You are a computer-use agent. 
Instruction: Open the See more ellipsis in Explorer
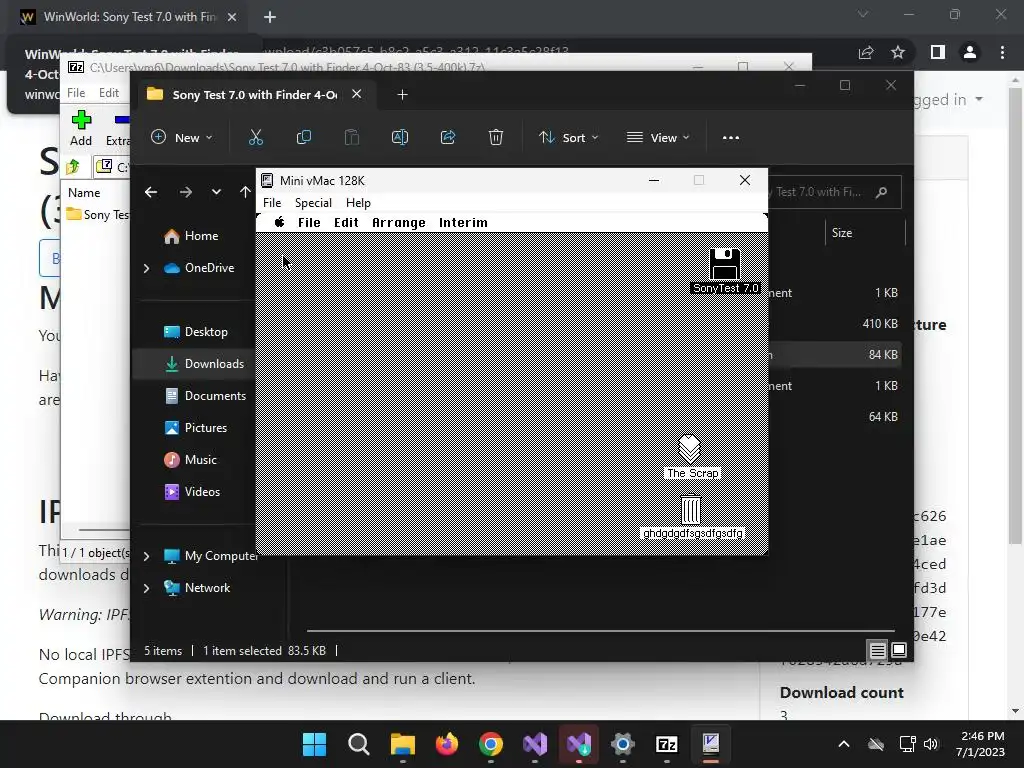click(731, 138)
